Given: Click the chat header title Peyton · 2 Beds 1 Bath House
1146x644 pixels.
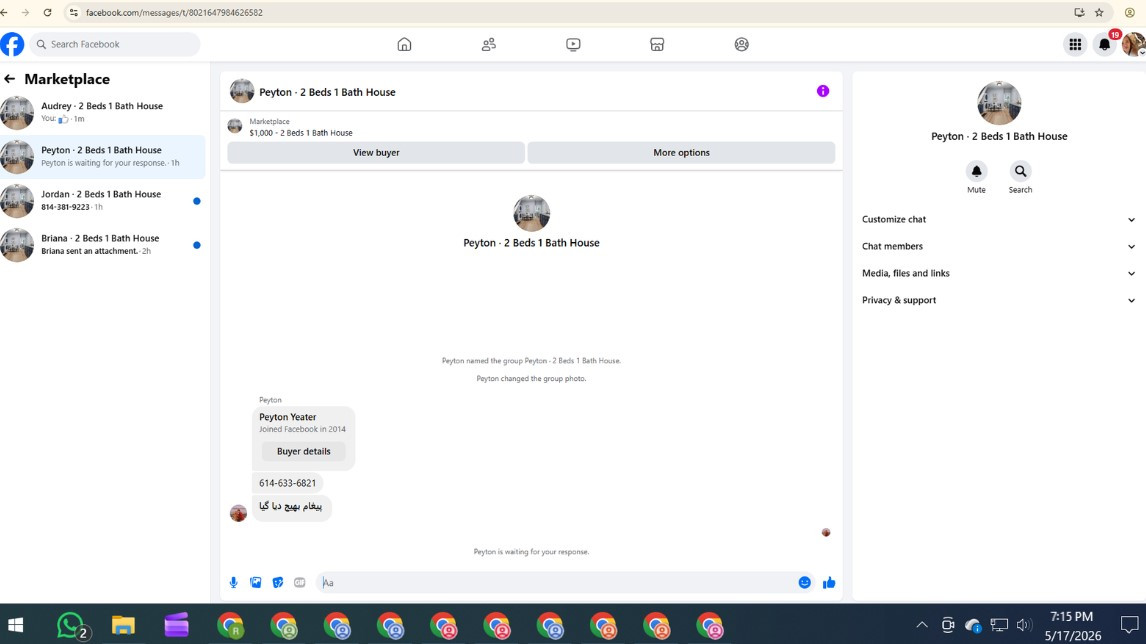Looking at the screenshot, I should click(x=327, y=92).
